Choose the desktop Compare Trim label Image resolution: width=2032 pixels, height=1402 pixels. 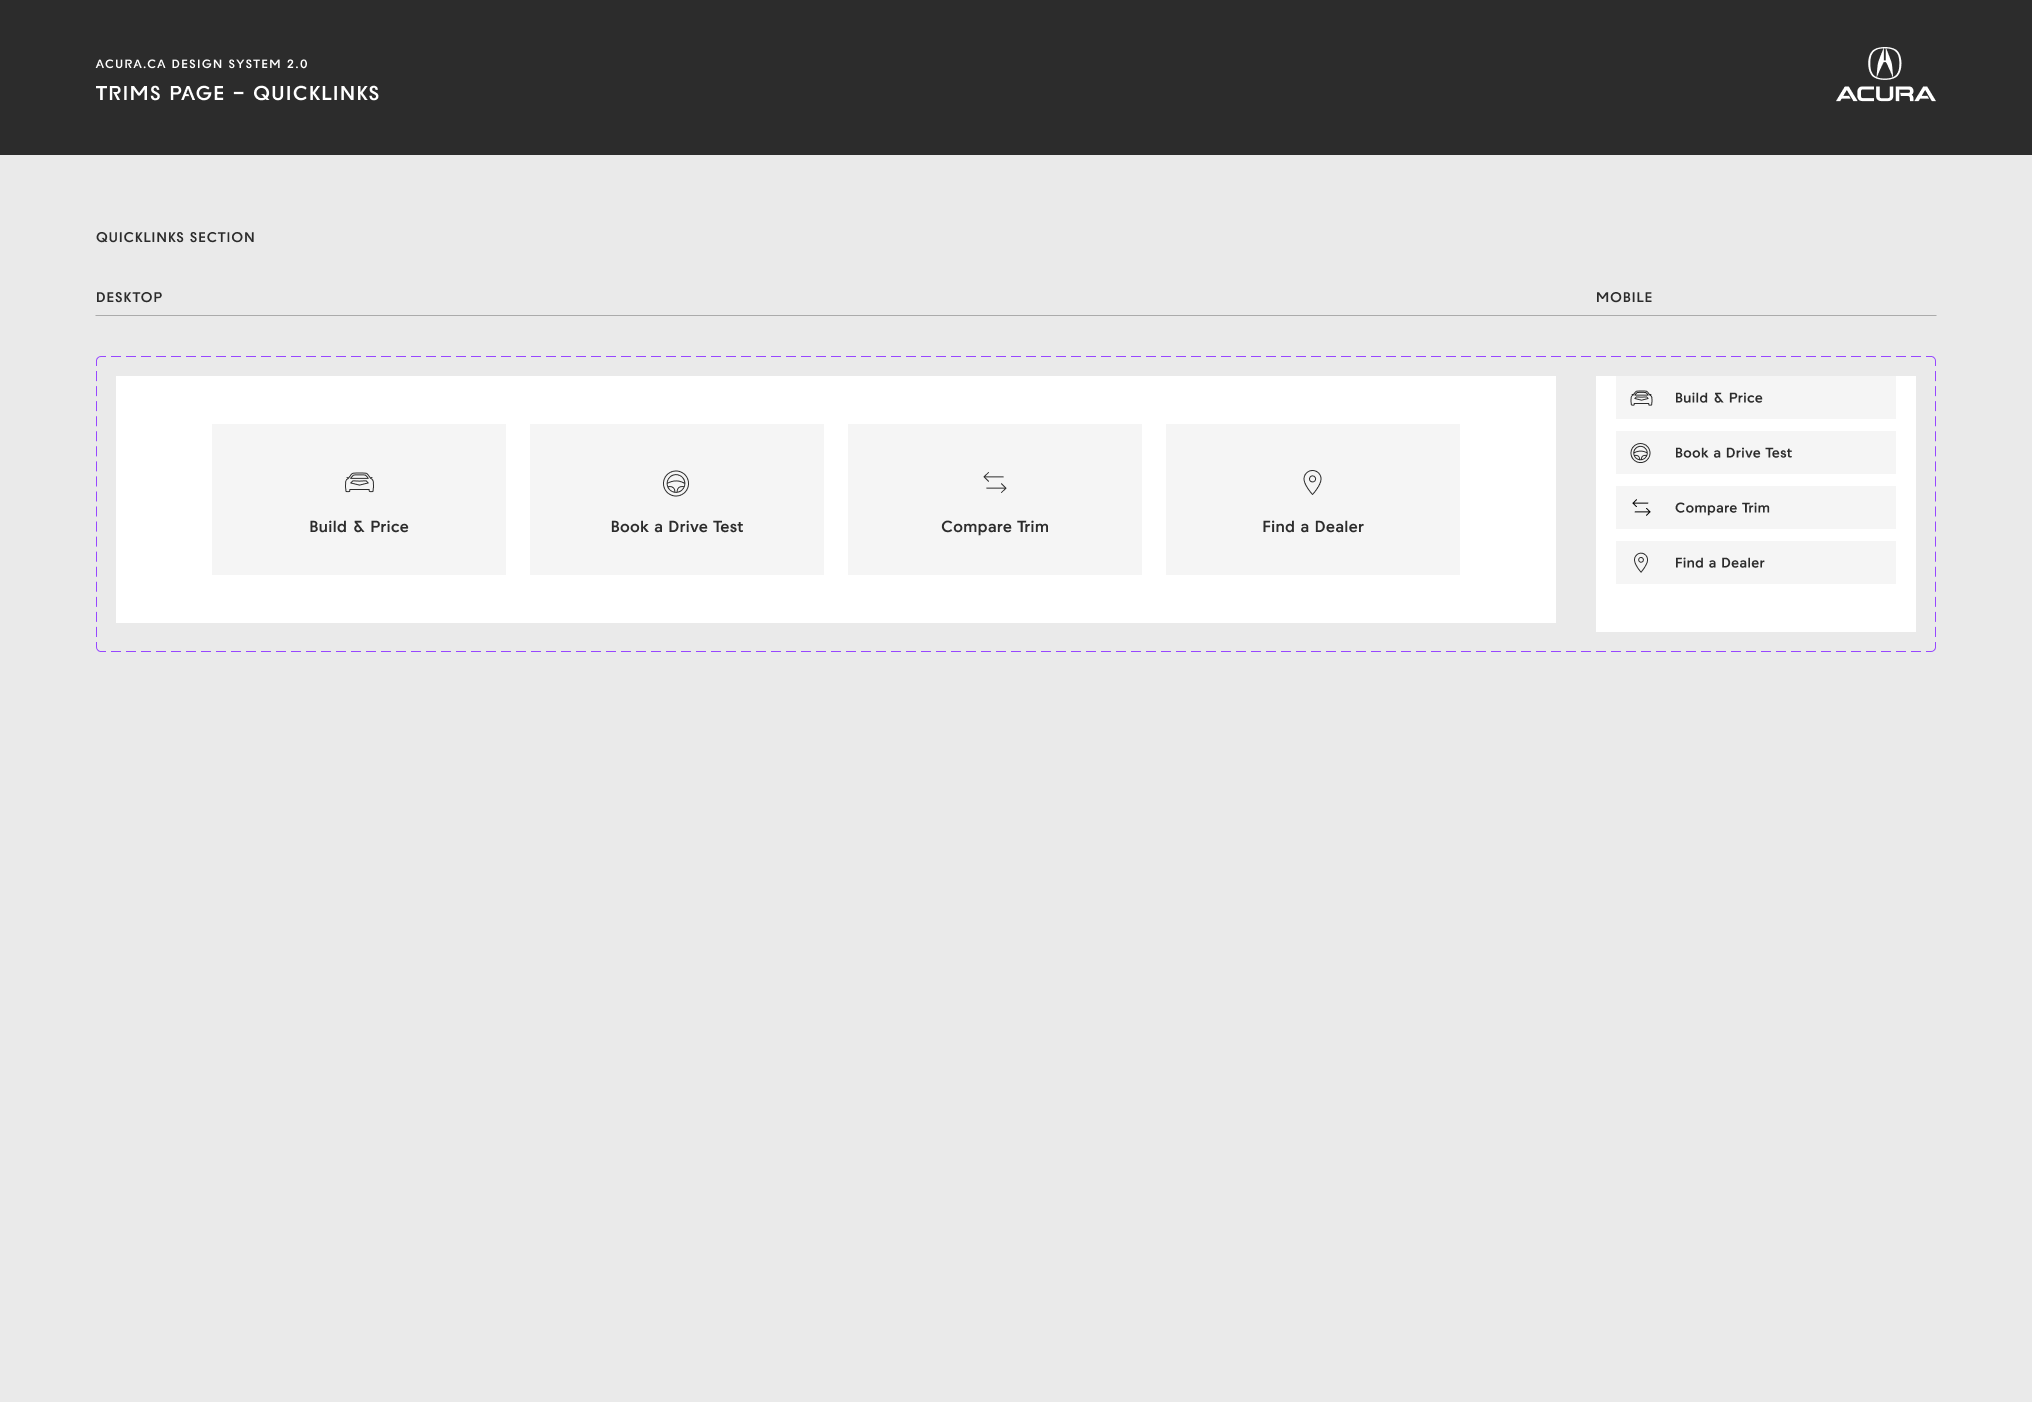(x=995, y=527)
